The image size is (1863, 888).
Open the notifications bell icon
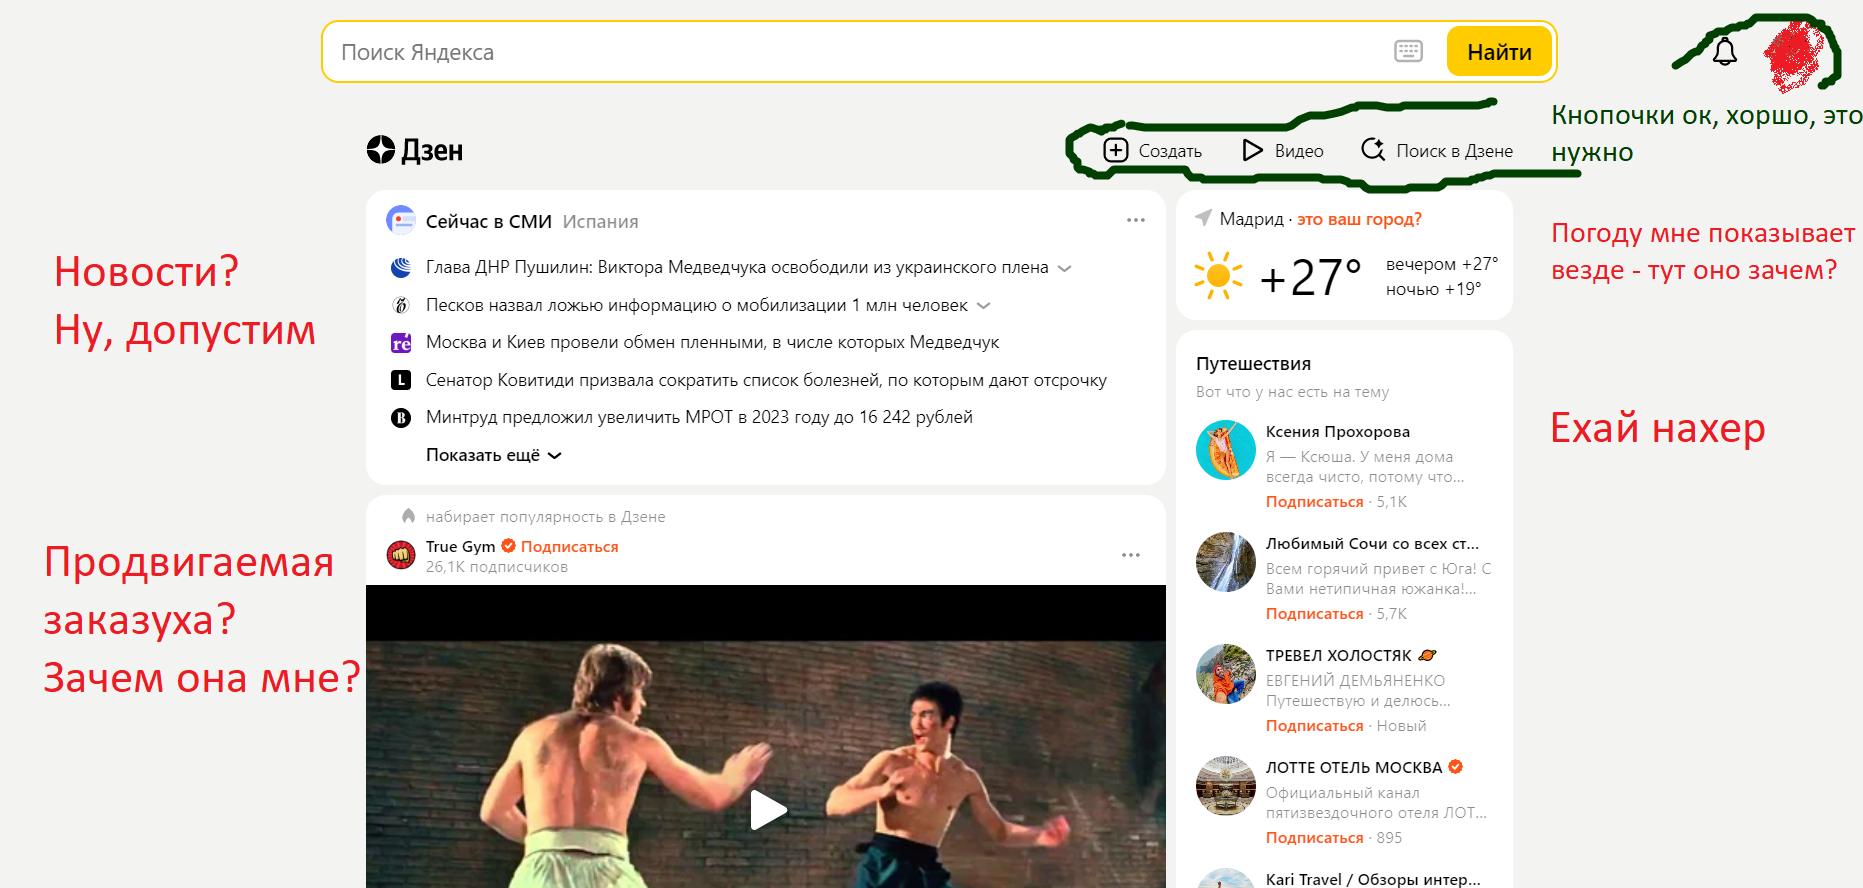click(1725, 52)
